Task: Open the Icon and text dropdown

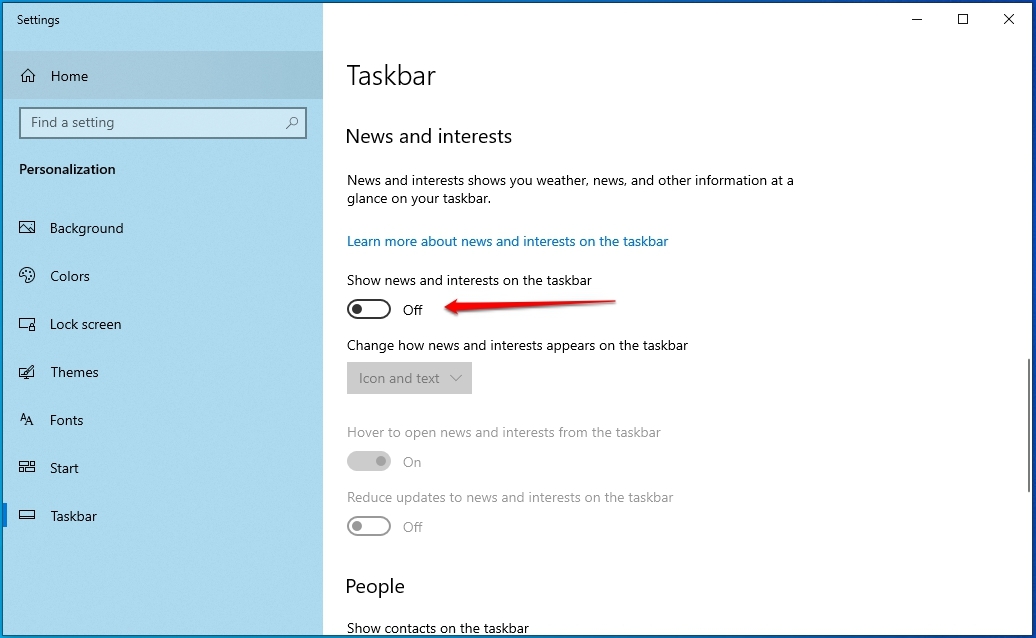Action: tap(409, 378)
